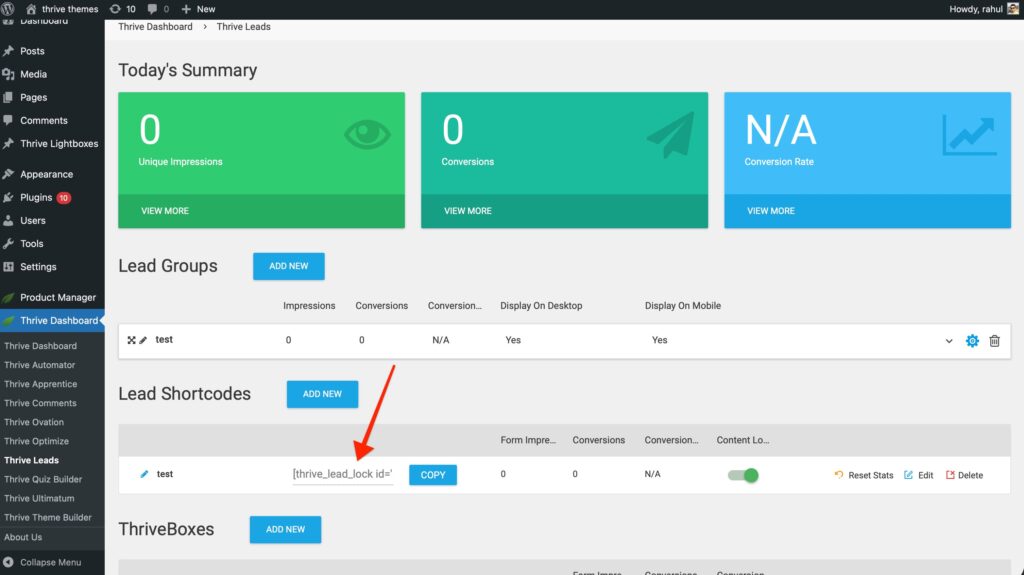Select Plugins in the admin sidebar
Screen dimensions: 1024x575
36,197
